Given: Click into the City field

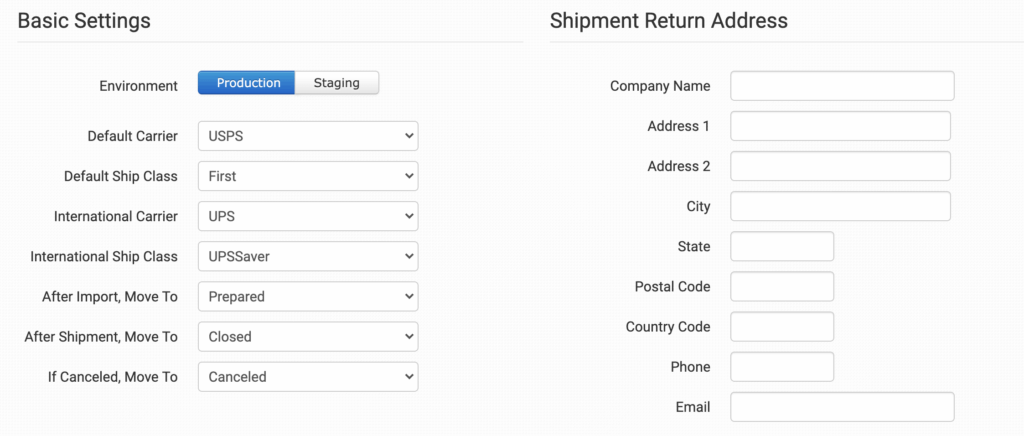Looking at the screenshot, I should (840, 206).
